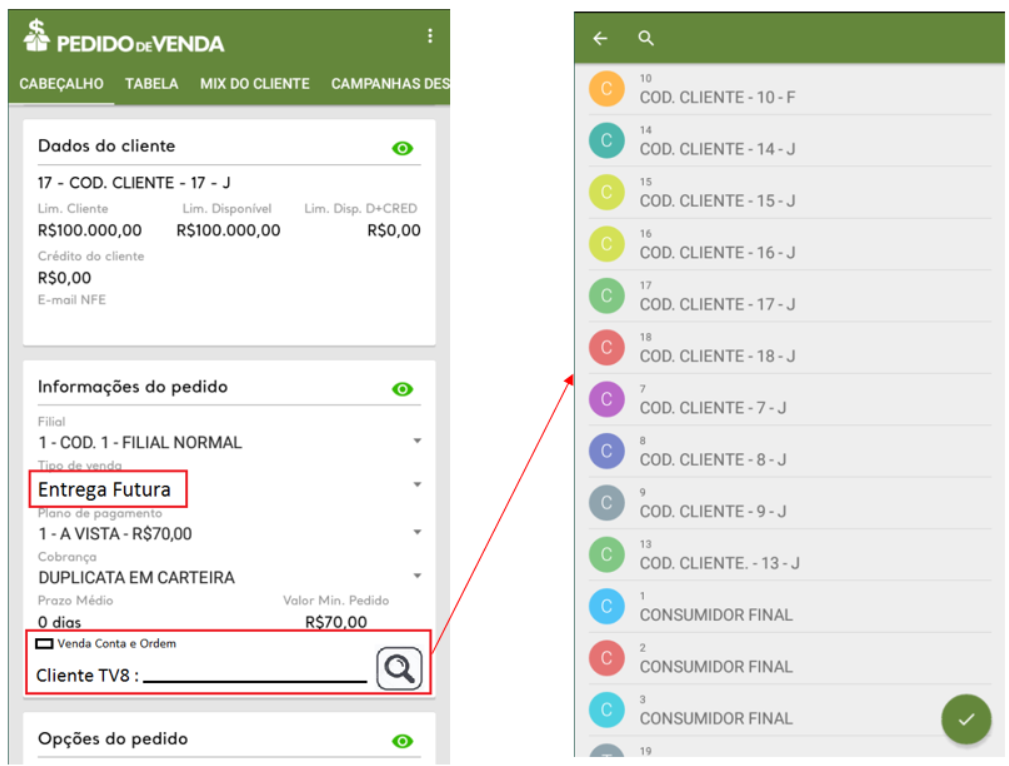Tap the magnifier beside Cliente TV8
Viewport: 1009px width, 766px height.
(x=399, y=669)
